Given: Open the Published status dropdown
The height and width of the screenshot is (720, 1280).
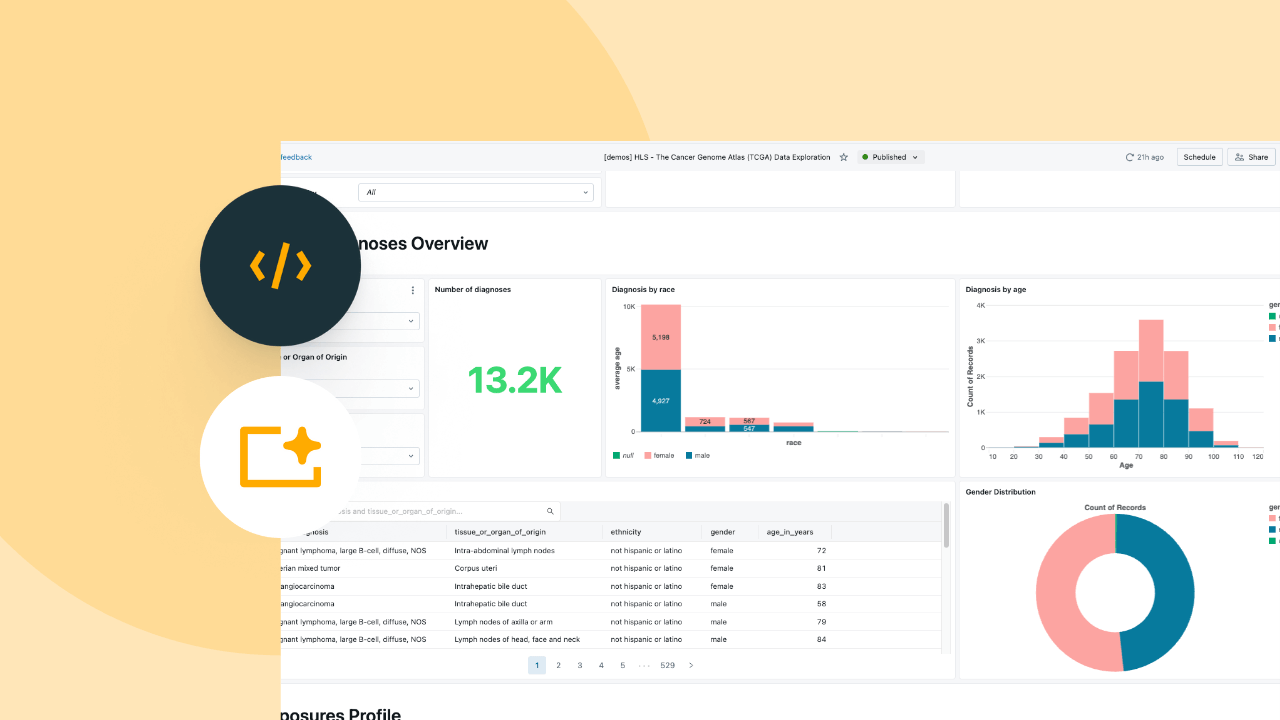Looking at the screenshot, I should 891,157.
